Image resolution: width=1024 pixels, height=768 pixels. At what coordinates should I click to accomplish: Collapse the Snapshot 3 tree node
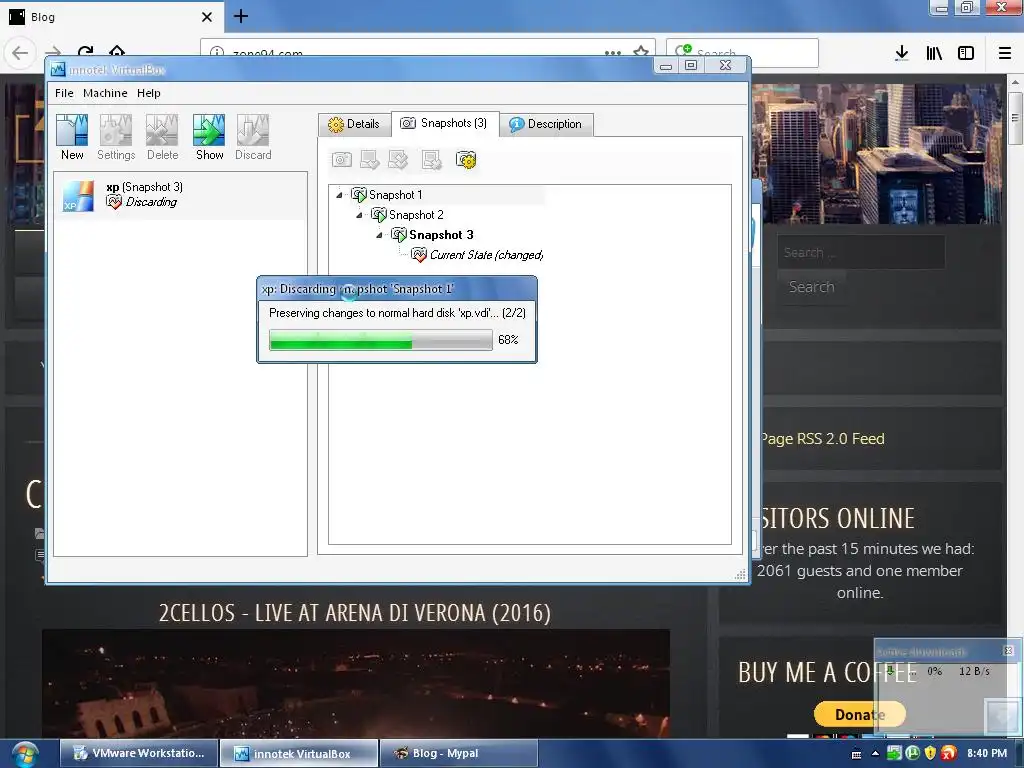coord(379,234)
